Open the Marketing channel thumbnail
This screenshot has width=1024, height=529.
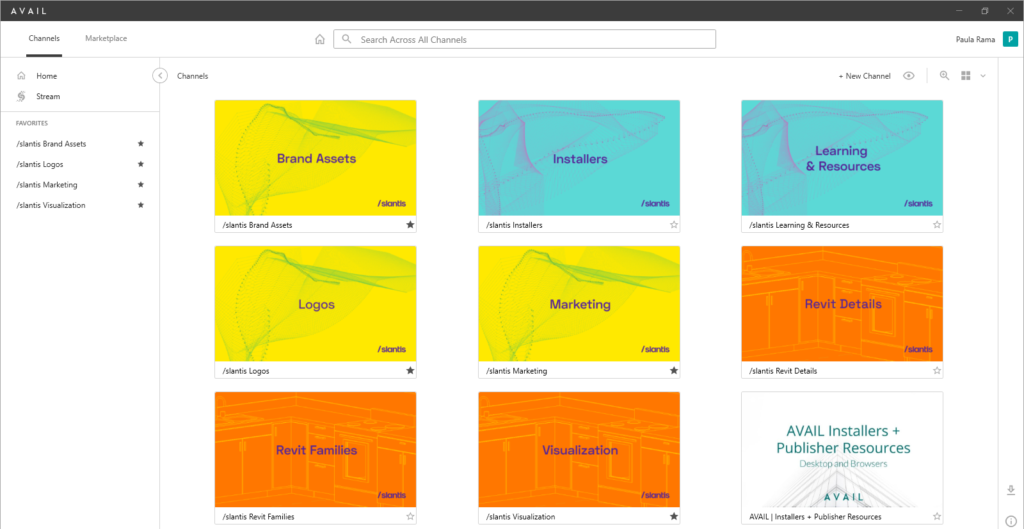pos(579,304)
